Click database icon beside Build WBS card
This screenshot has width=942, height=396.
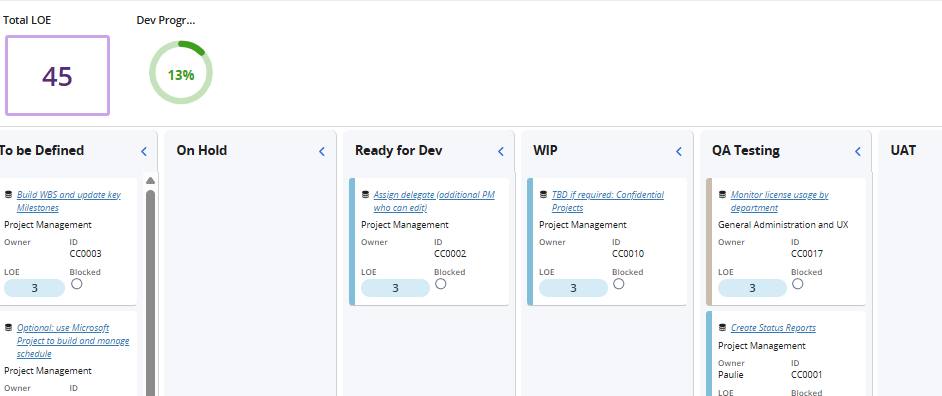(x=8, y=195)
